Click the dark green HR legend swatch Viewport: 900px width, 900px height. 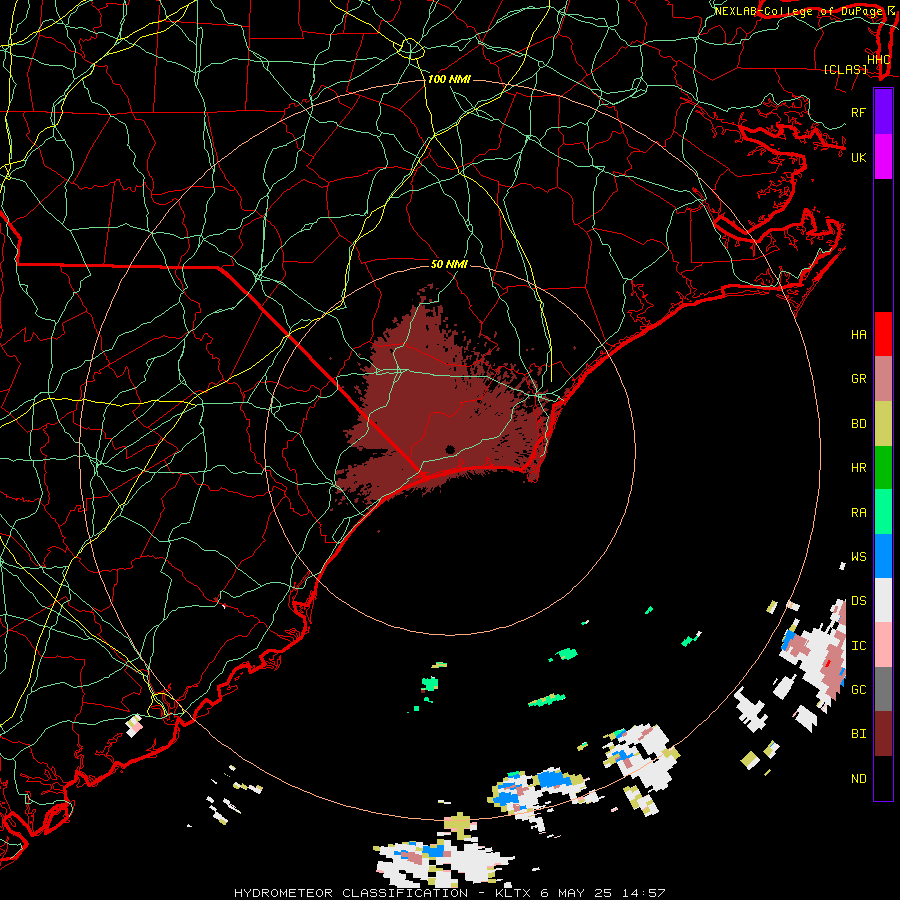[883, 467]
